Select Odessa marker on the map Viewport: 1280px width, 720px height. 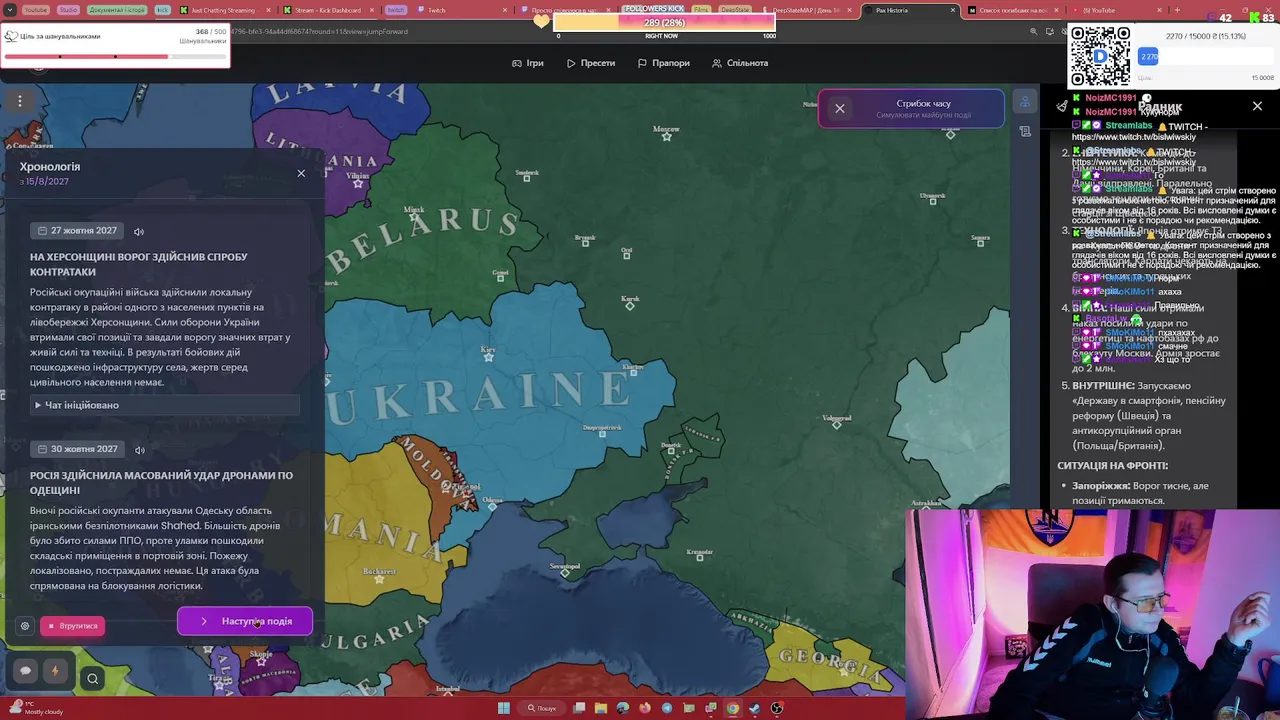(492, 506)
